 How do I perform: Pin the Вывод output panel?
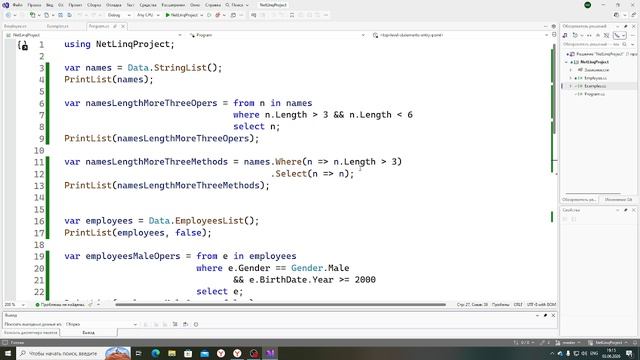click(x=545, y=316)
